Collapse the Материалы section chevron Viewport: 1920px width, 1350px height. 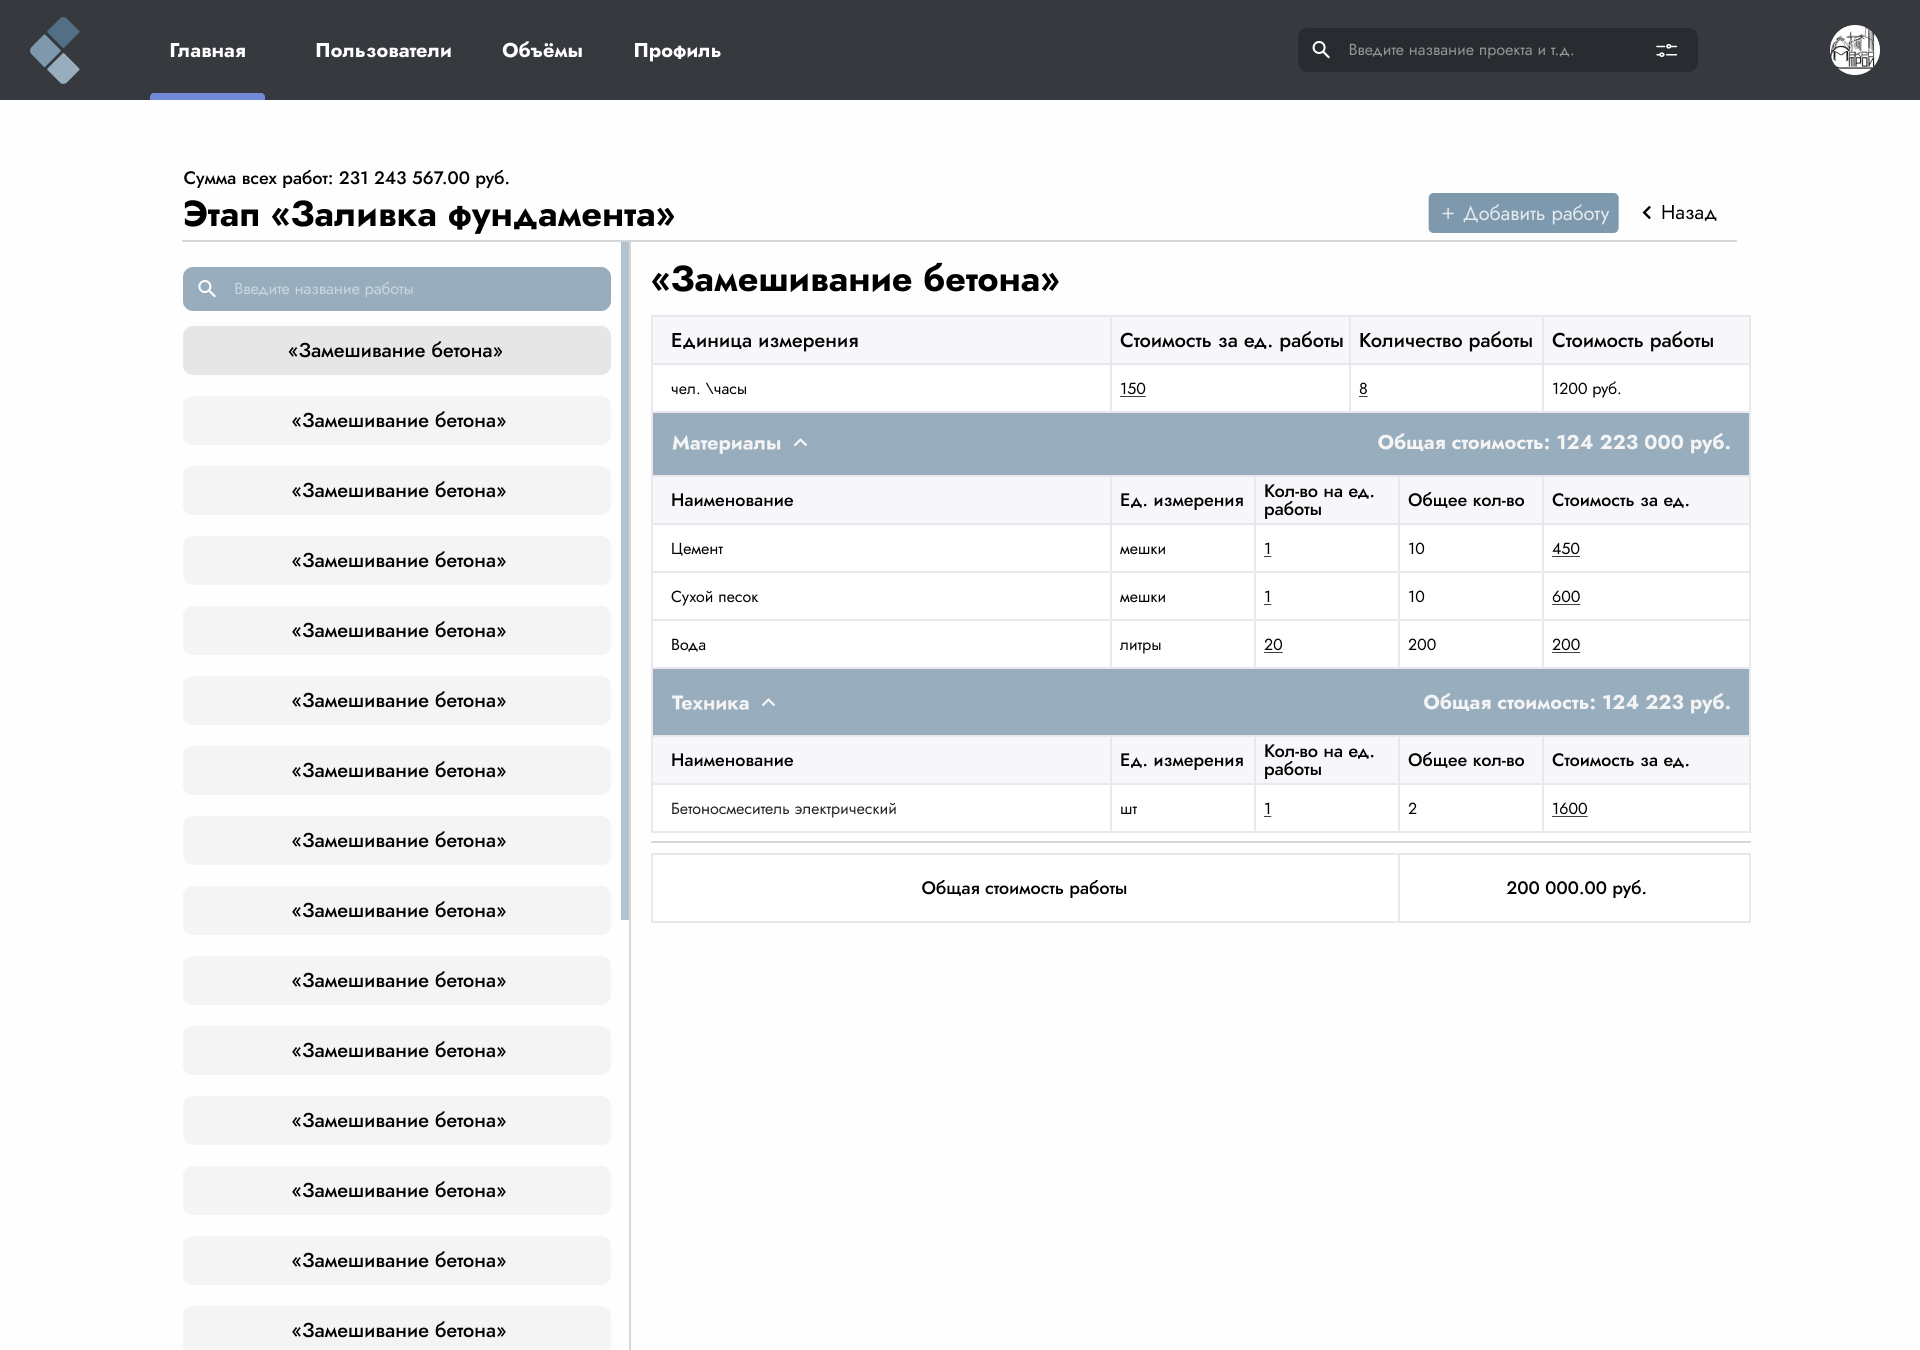(x=800, y=443)
